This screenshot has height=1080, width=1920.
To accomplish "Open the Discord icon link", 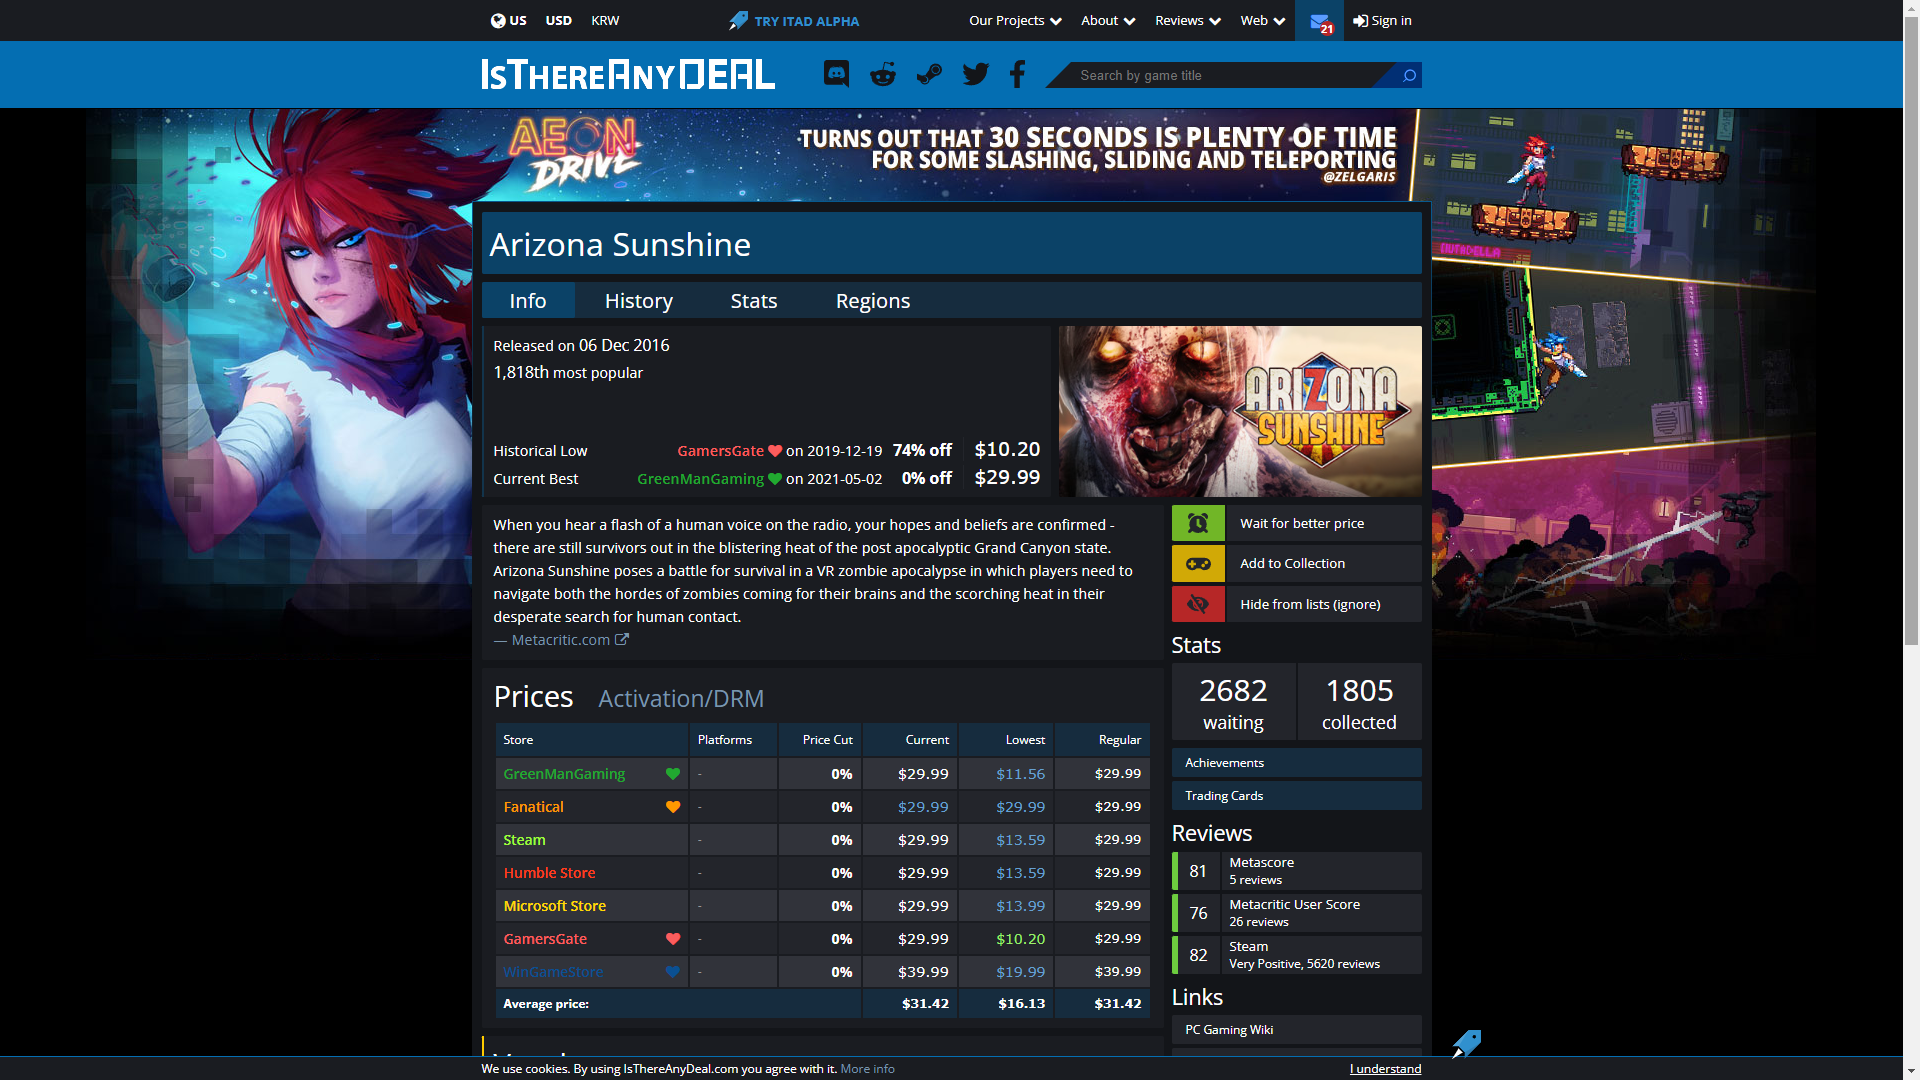I will (836, 74).
